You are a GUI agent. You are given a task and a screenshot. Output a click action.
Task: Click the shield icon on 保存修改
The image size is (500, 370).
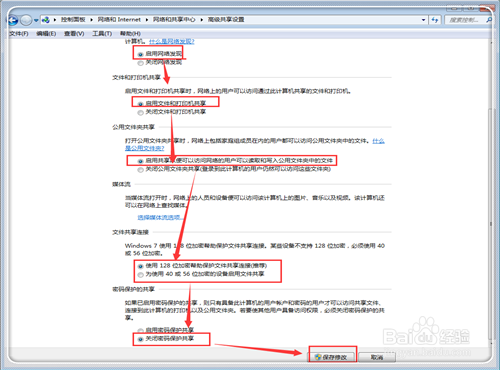click(318, 357)
